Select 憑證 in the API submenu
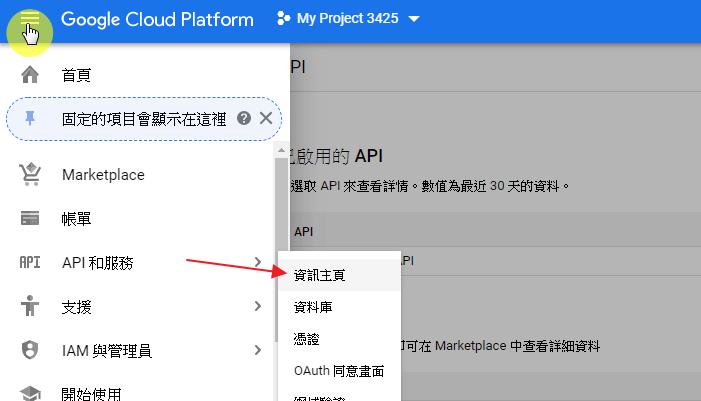The height and width of the screenshot is (401, 701). (x=339, y=339)
